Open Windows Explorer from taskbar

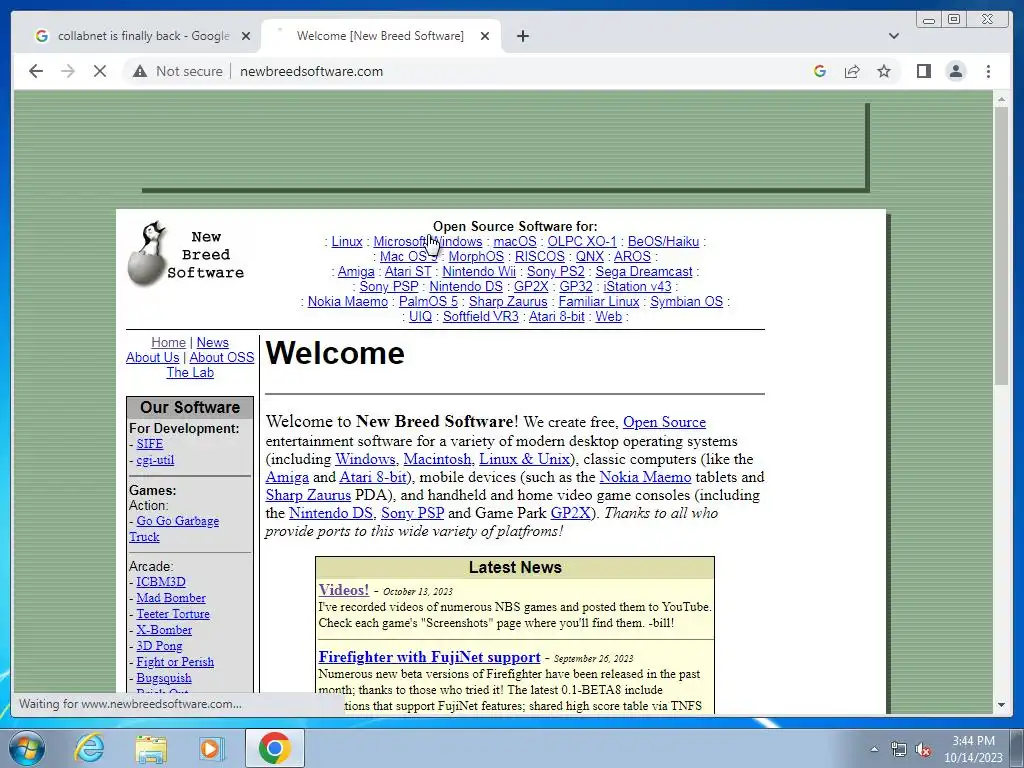[151, 748]
